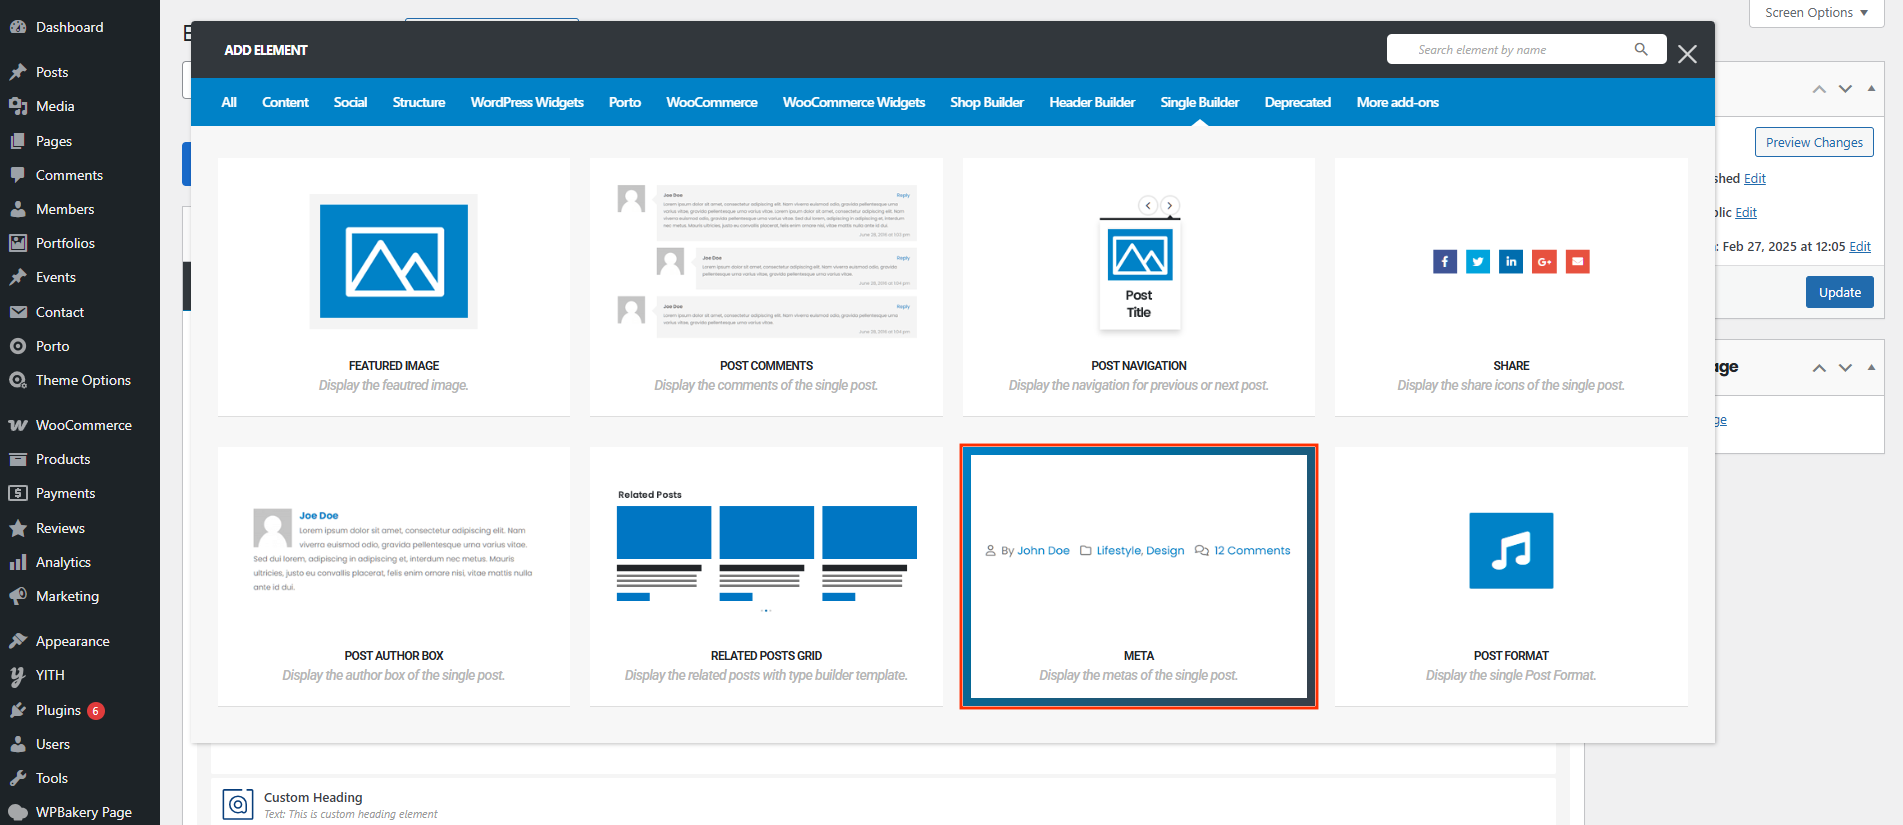The width and height of the screenshot is (1903, 825).
Task: Click the Analytics bar chart icon
Action: tap(18, 562)
